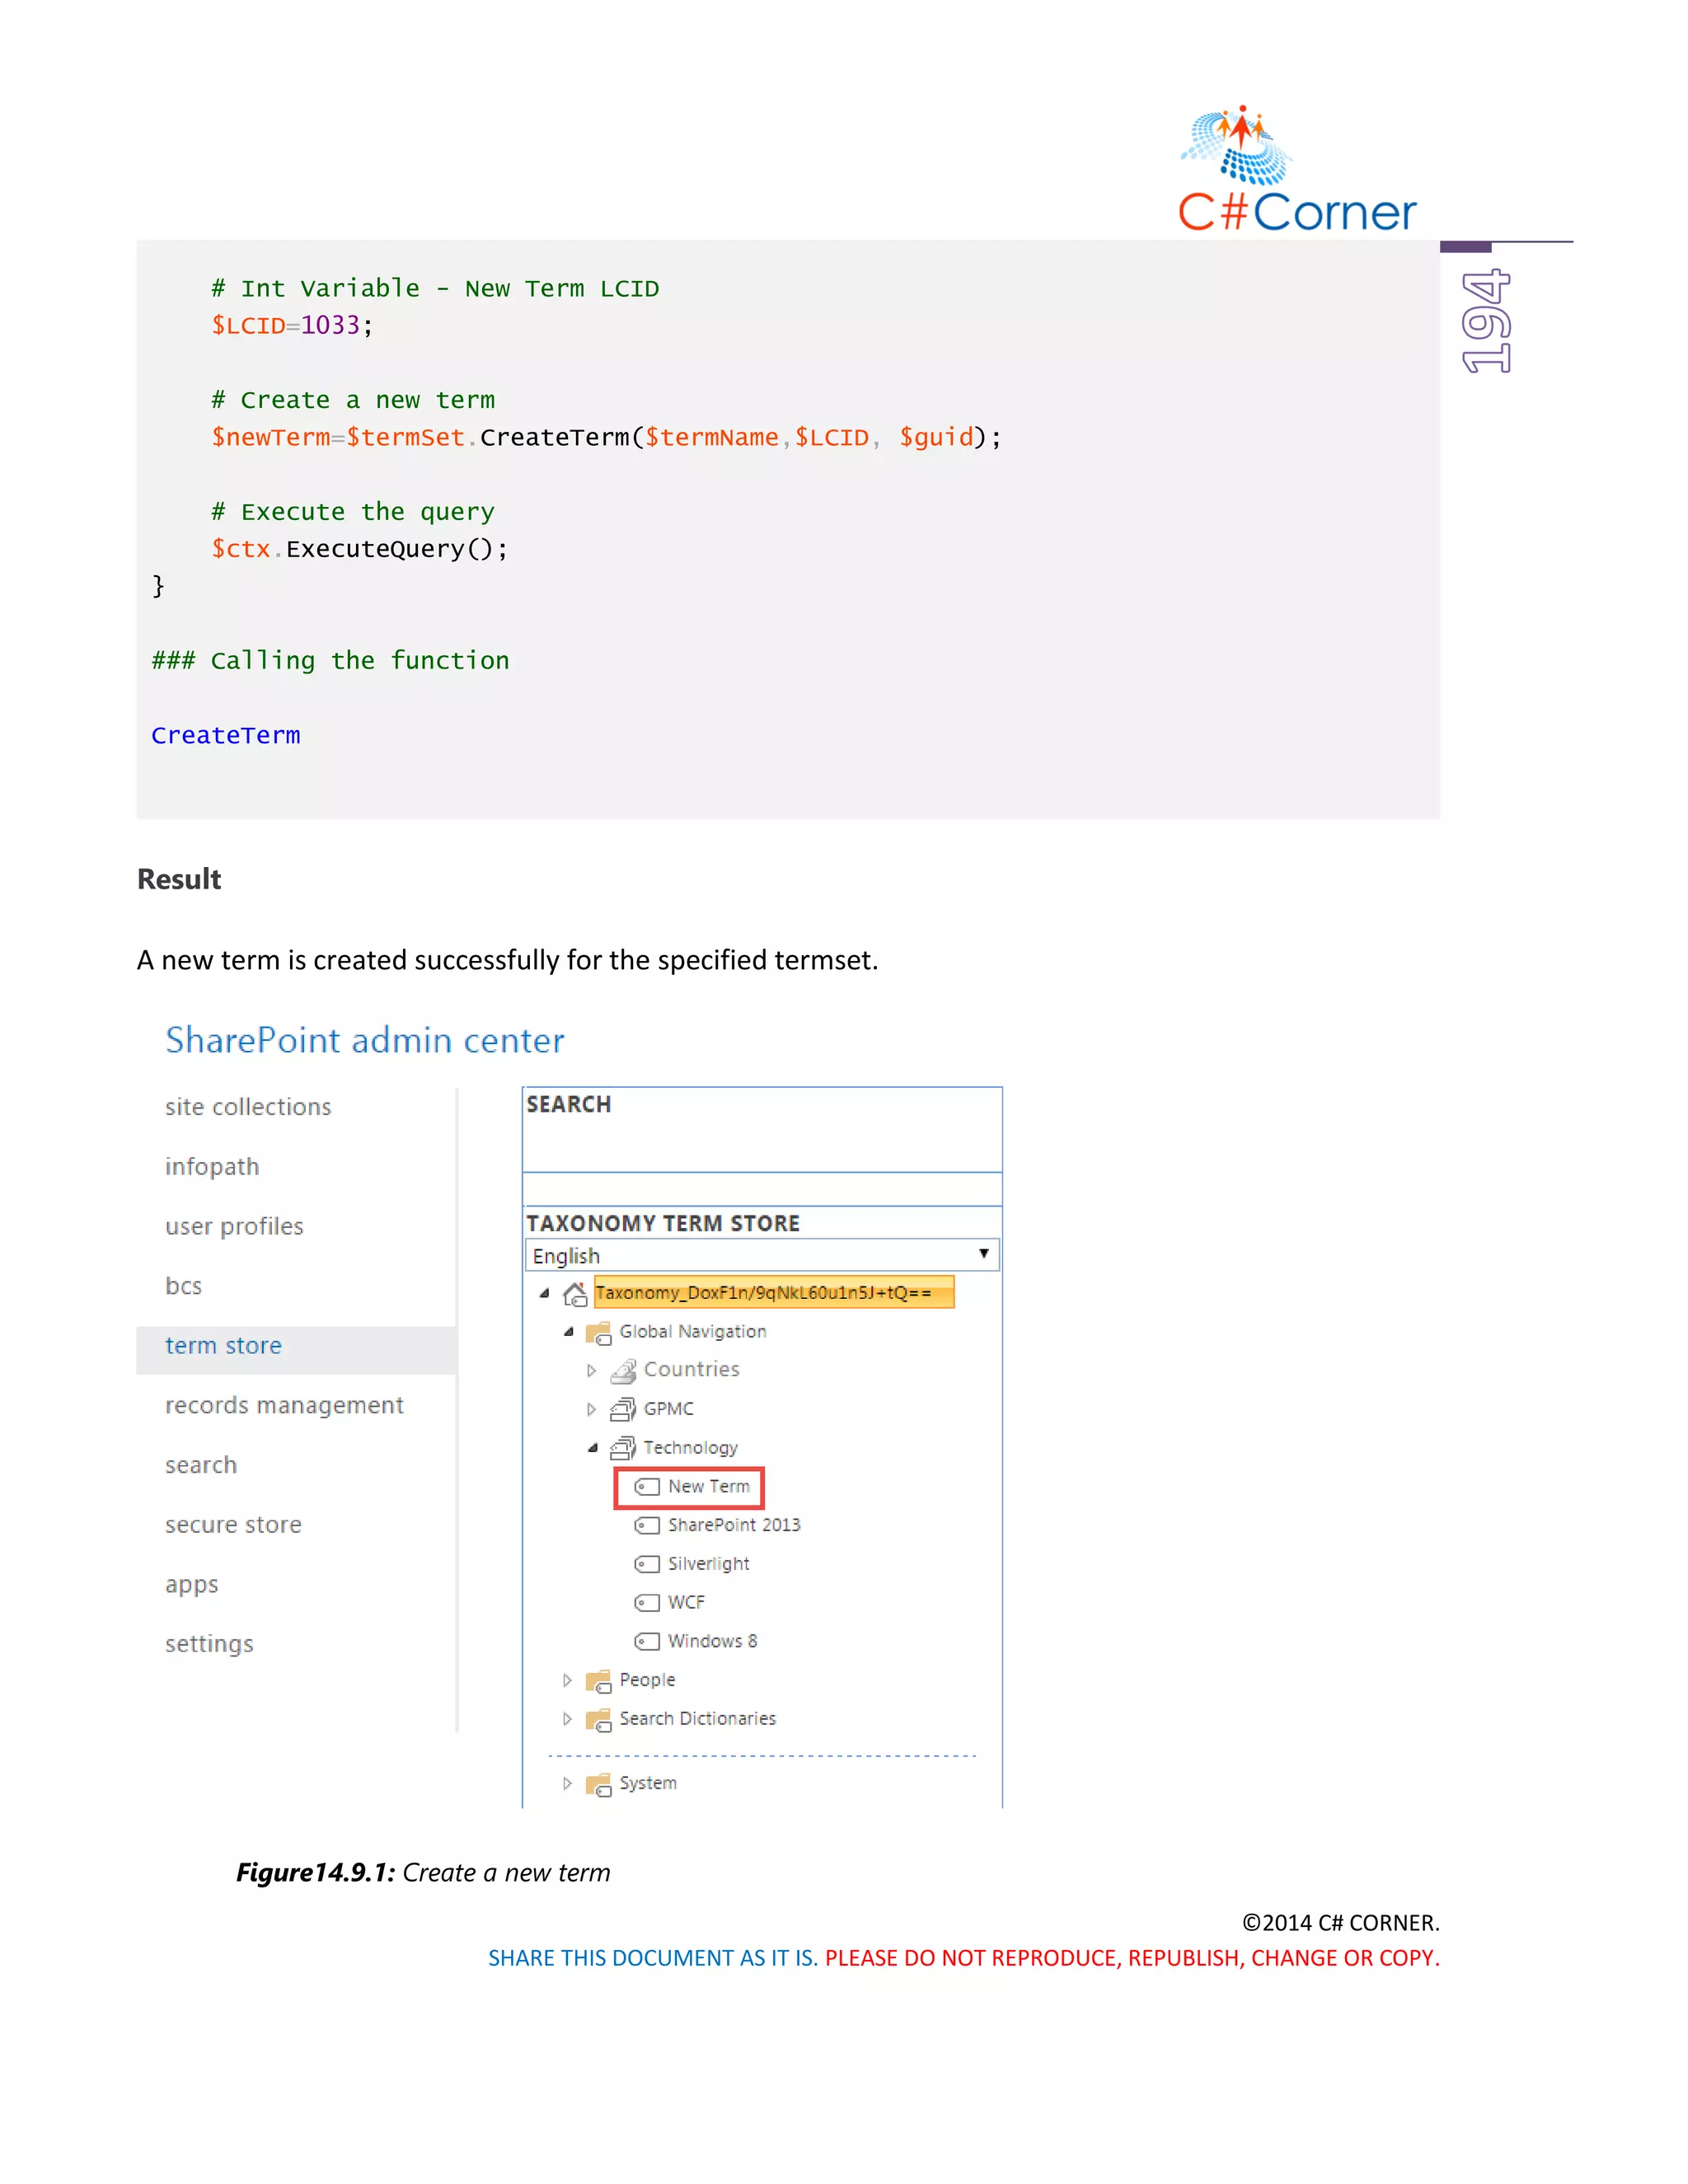Open records management in admin menu
The height and width of the screenshot is (2184, 1688).
[x=284, y=1406]
